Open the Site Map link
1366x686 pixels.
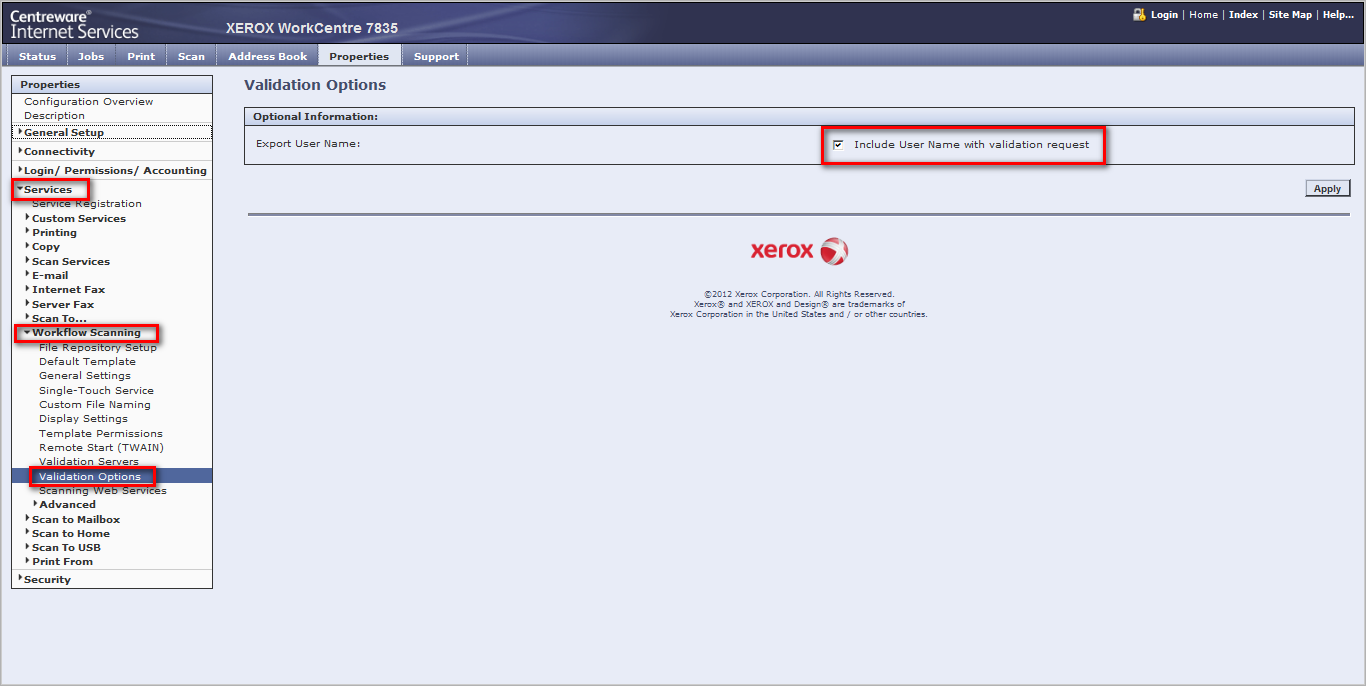tap(1290, 15)
